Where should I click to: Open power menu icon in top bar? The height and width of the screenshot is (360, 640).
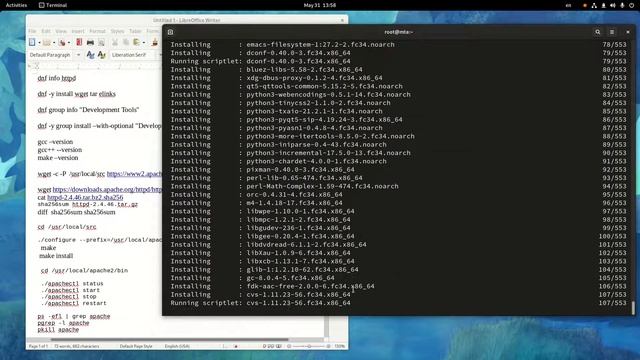pyautogui.click(x=631, y=5)
